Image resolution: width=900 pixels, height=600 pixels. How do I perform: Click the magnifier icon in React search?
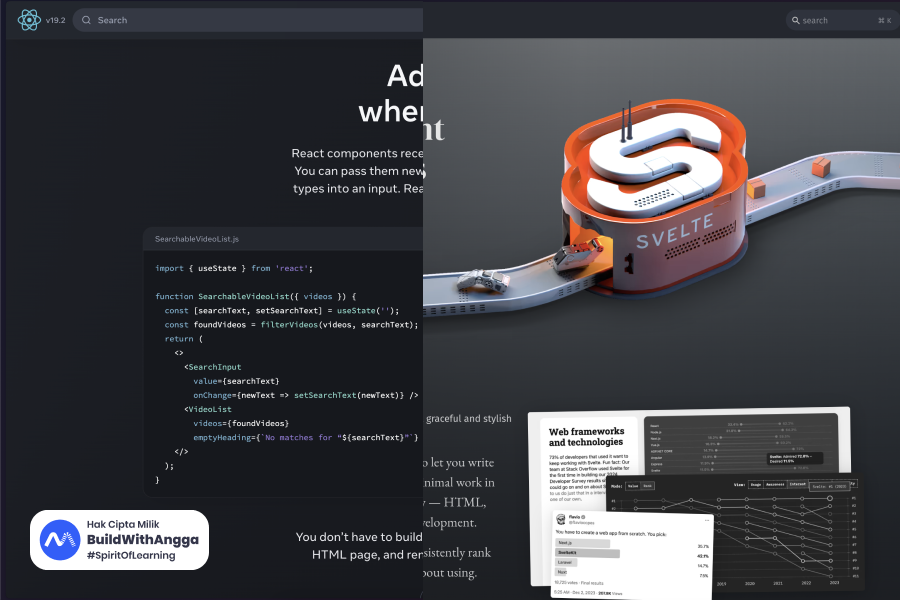[87, 20]
